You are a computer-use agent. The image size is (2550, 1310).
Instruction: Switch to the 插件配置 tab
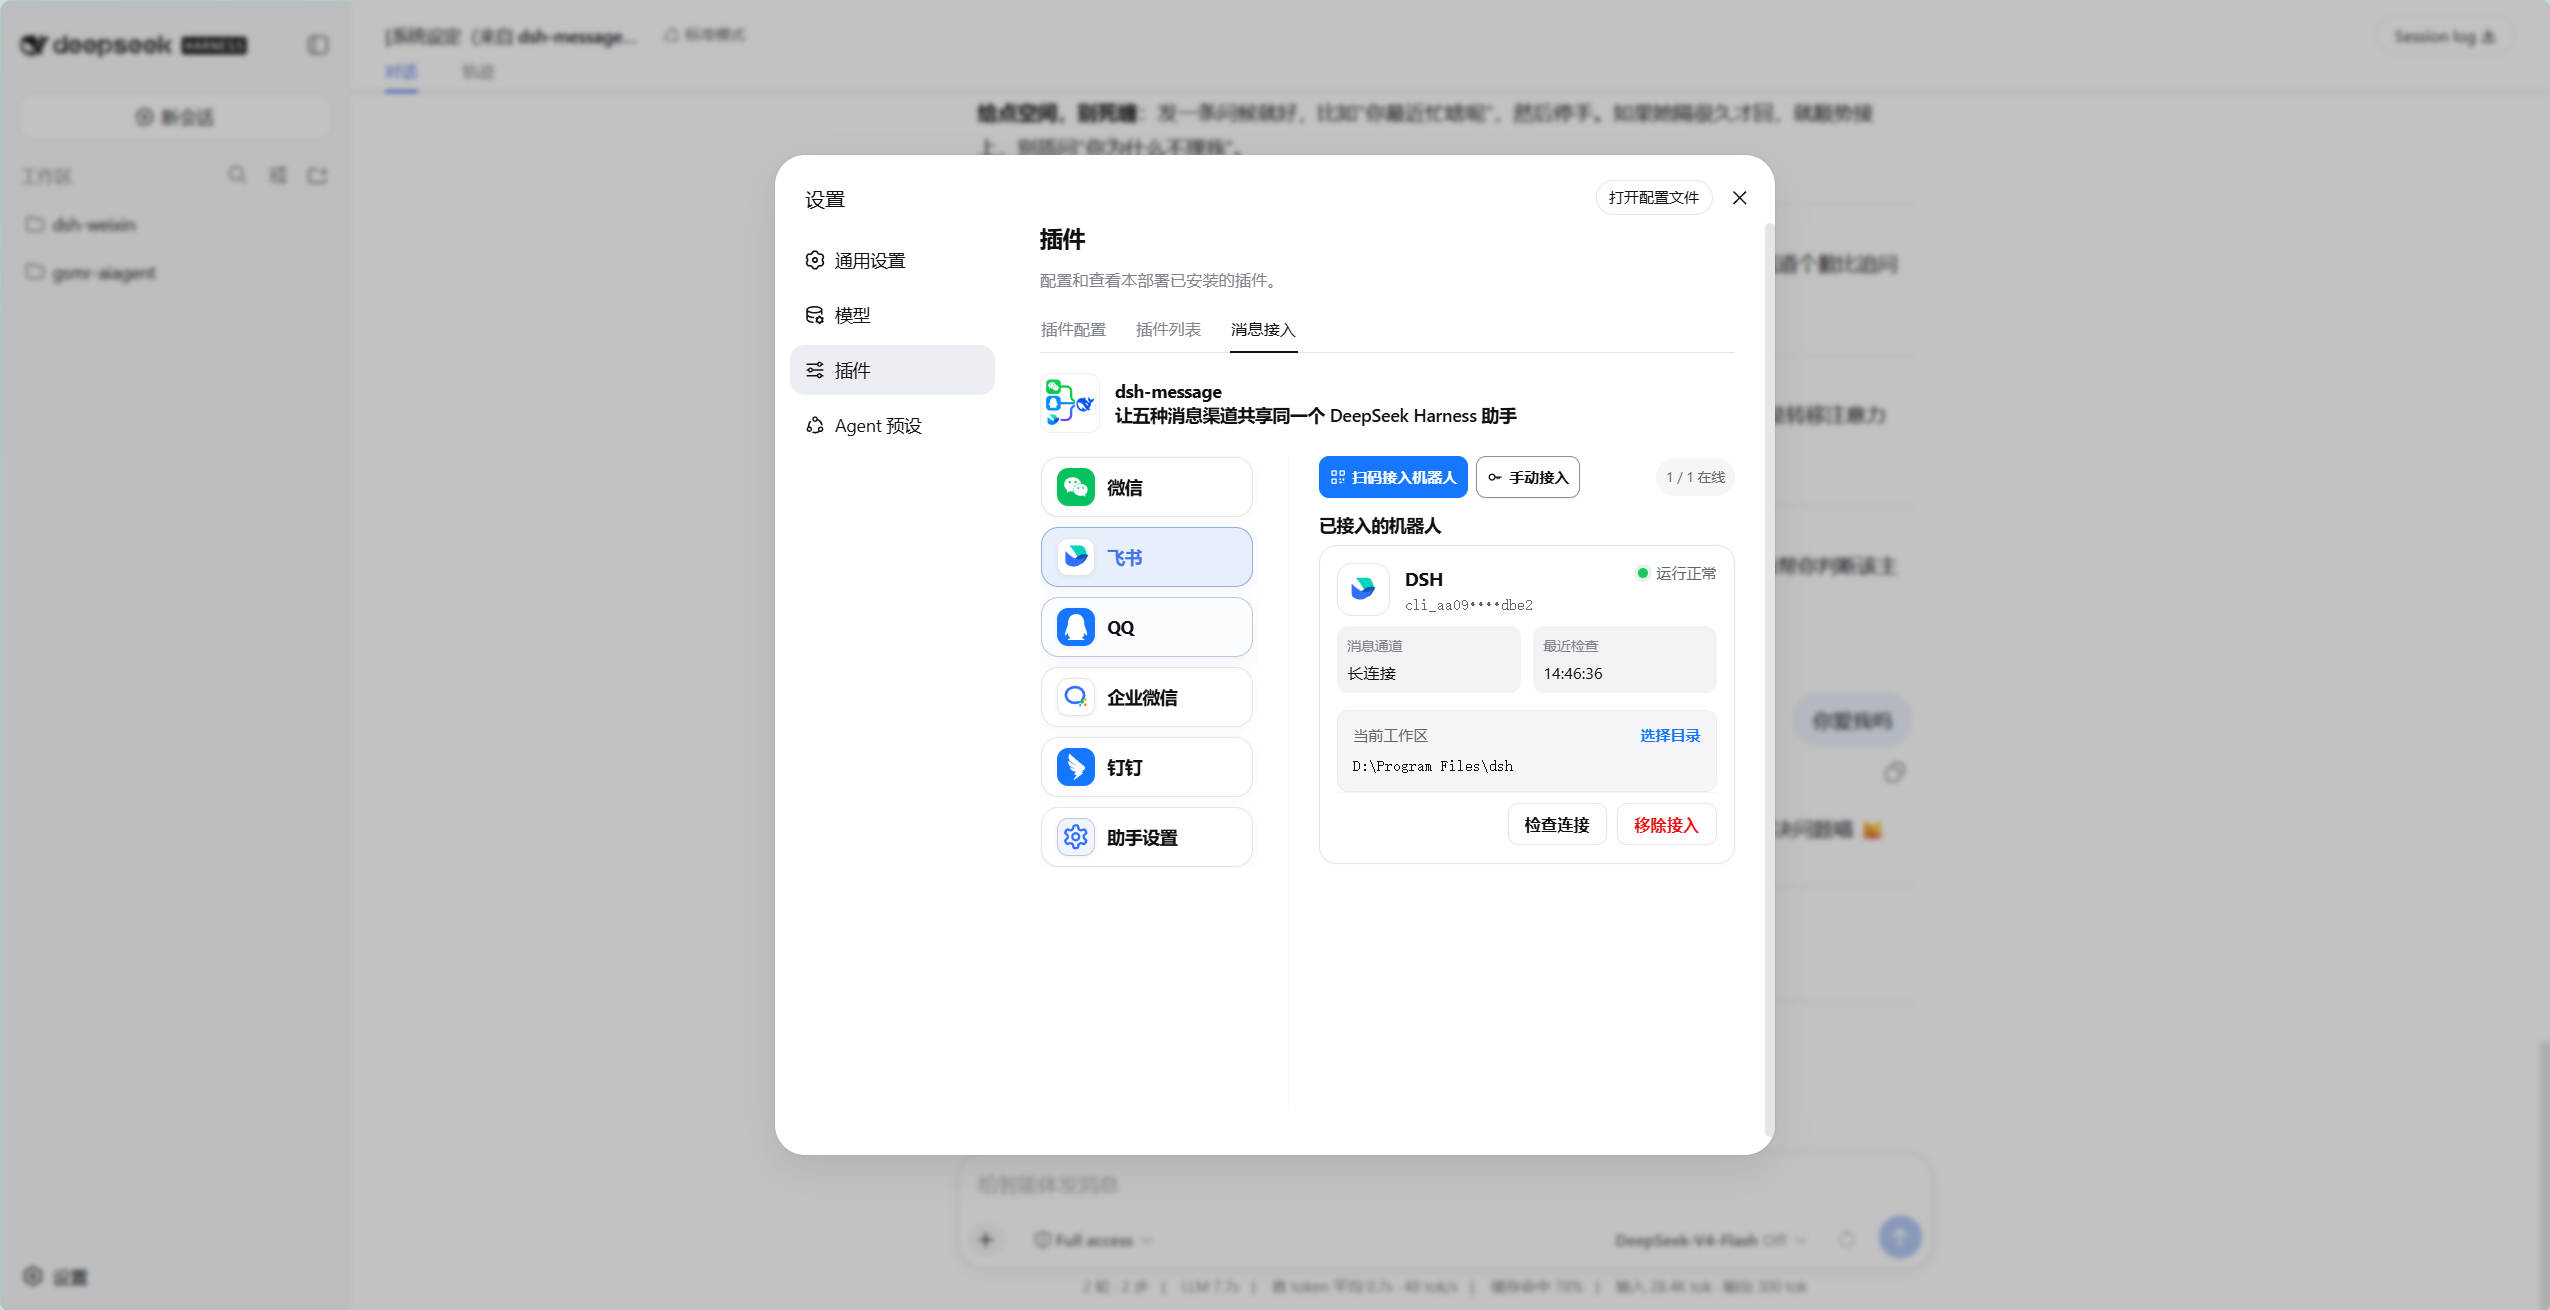[1073, 329]
